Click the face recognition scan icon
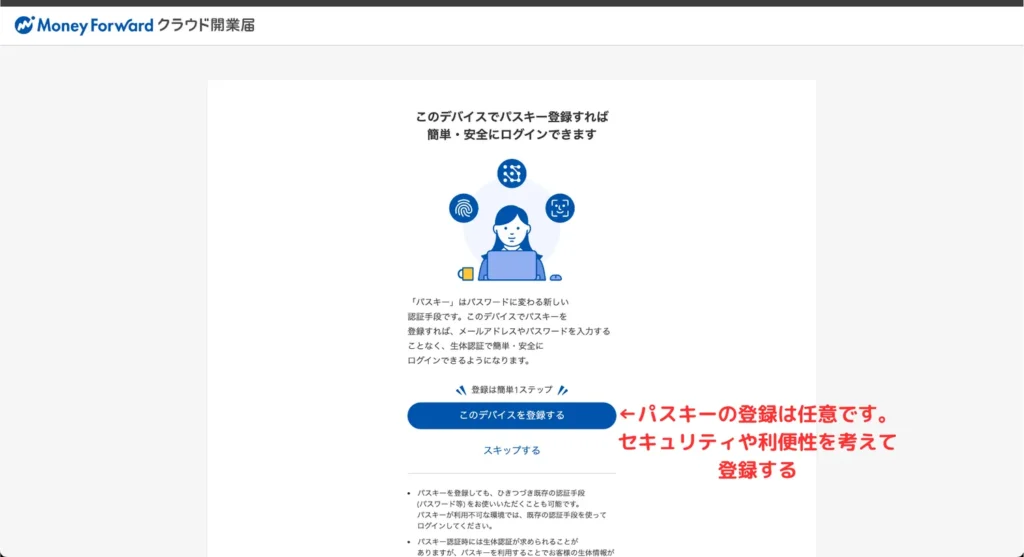Image resolution: width=1024 pixels, height=557 pixels. [x=560, y=208]
